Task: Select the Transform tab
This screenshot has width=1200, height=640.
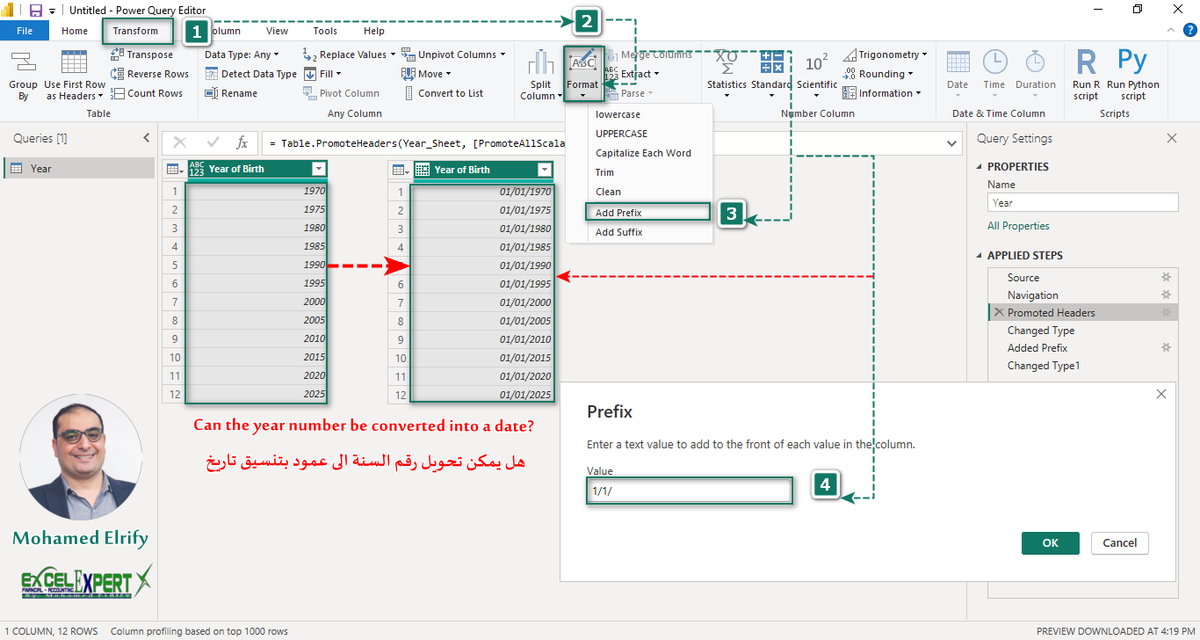Action: (135, 31)
